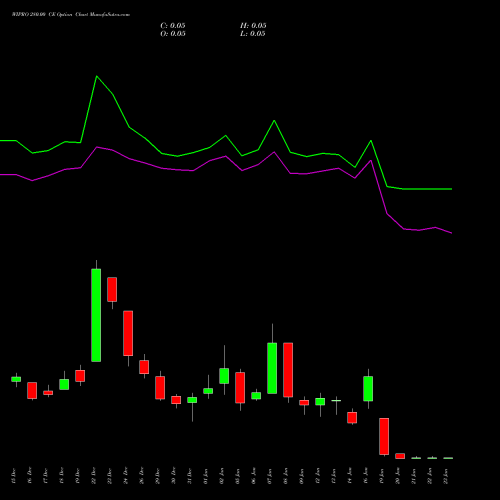
Task: Click the '06 Jan' date label
Action: click(x=254, y=476)
